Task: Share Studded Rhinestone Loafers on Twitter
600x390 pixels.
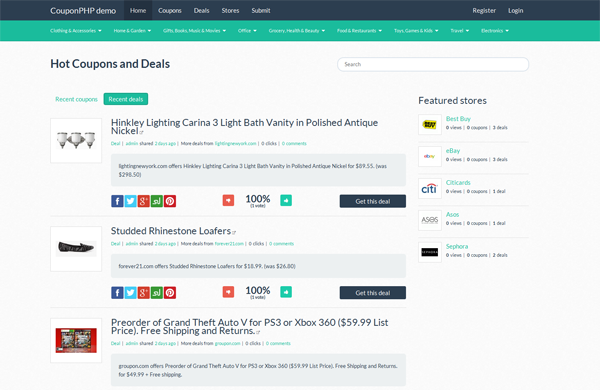Action: click(x=130, y=292)
